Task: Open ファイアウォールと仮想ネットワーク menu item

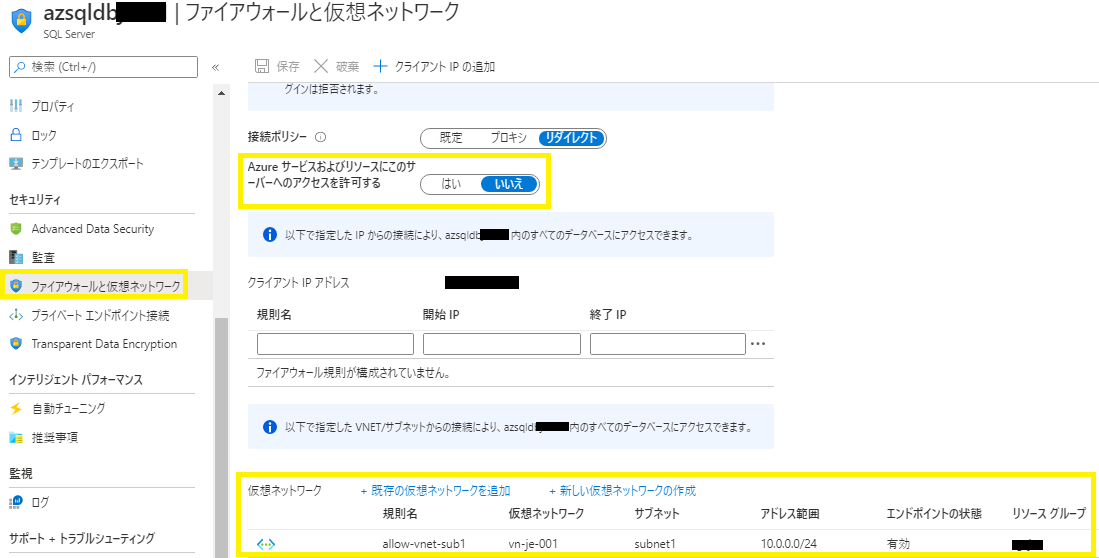Action: pos(107,286)
